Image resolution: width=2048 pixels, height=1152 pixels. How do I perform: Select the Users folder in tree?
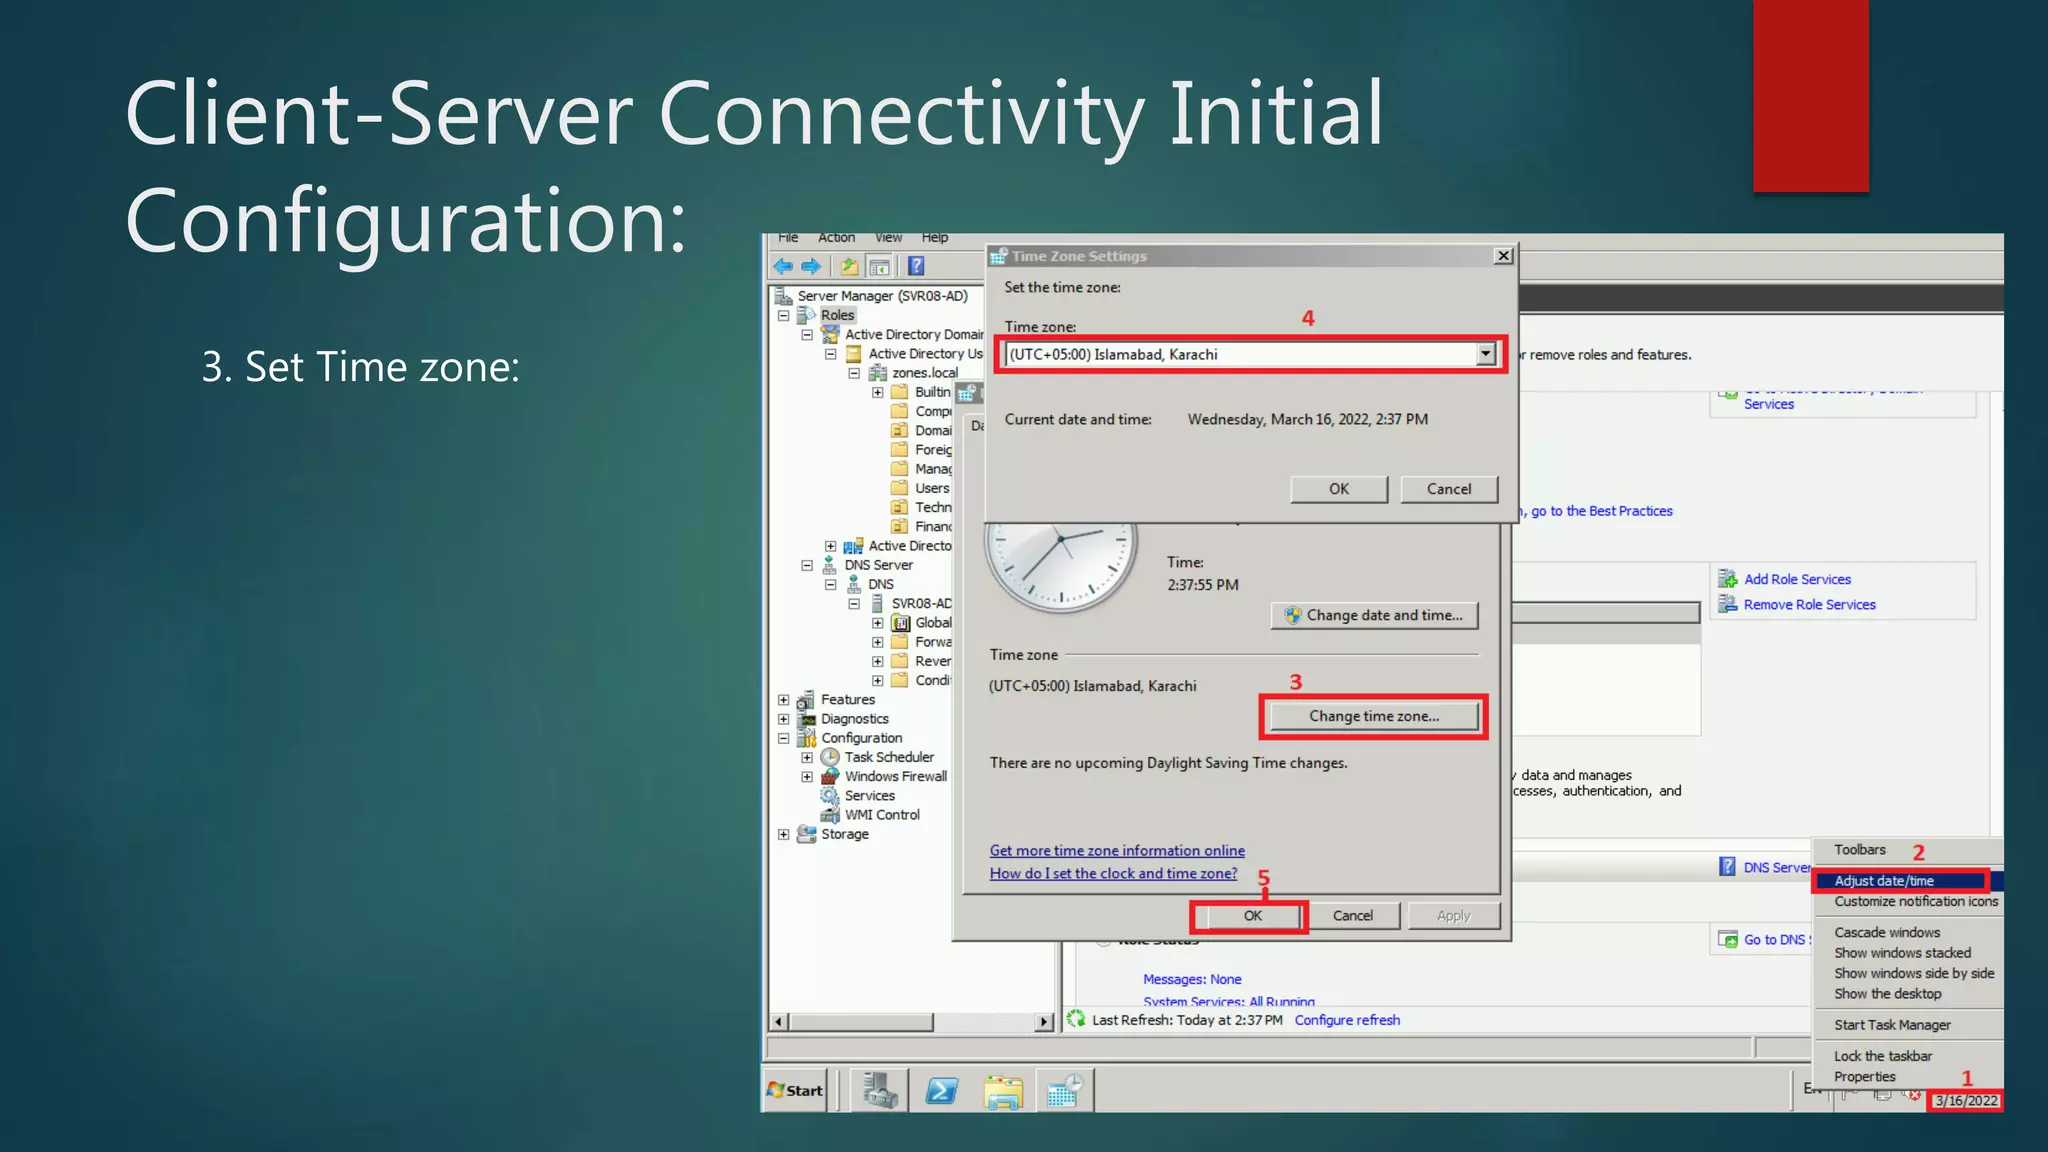click(x=932, y=488)
